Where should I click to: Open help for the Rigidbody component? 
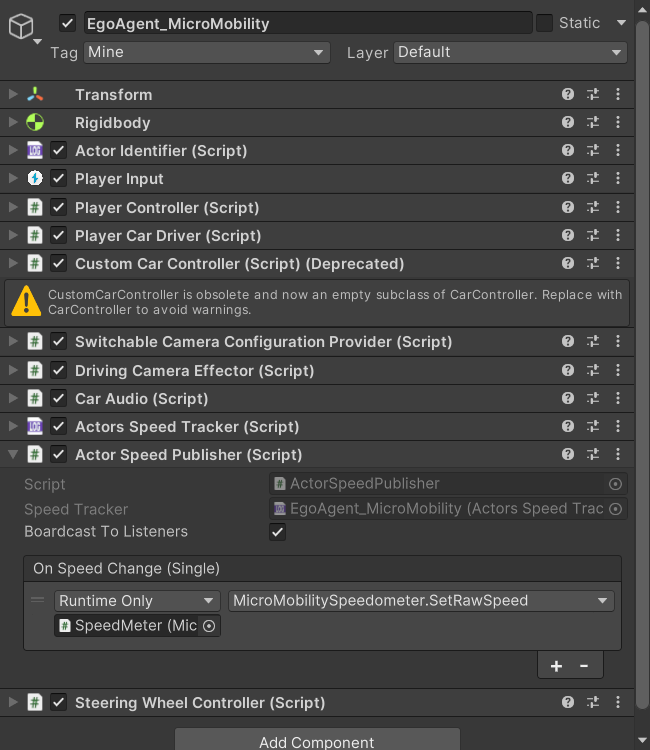tap(568, 122)
